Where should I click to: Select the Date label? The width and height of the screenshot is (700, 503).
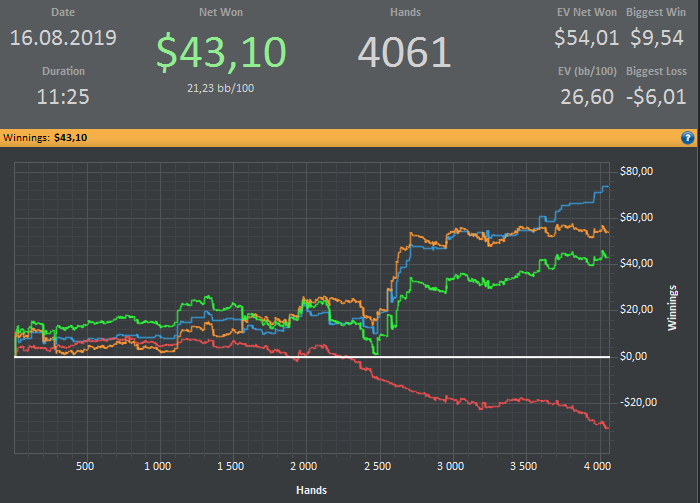(63, 12)
